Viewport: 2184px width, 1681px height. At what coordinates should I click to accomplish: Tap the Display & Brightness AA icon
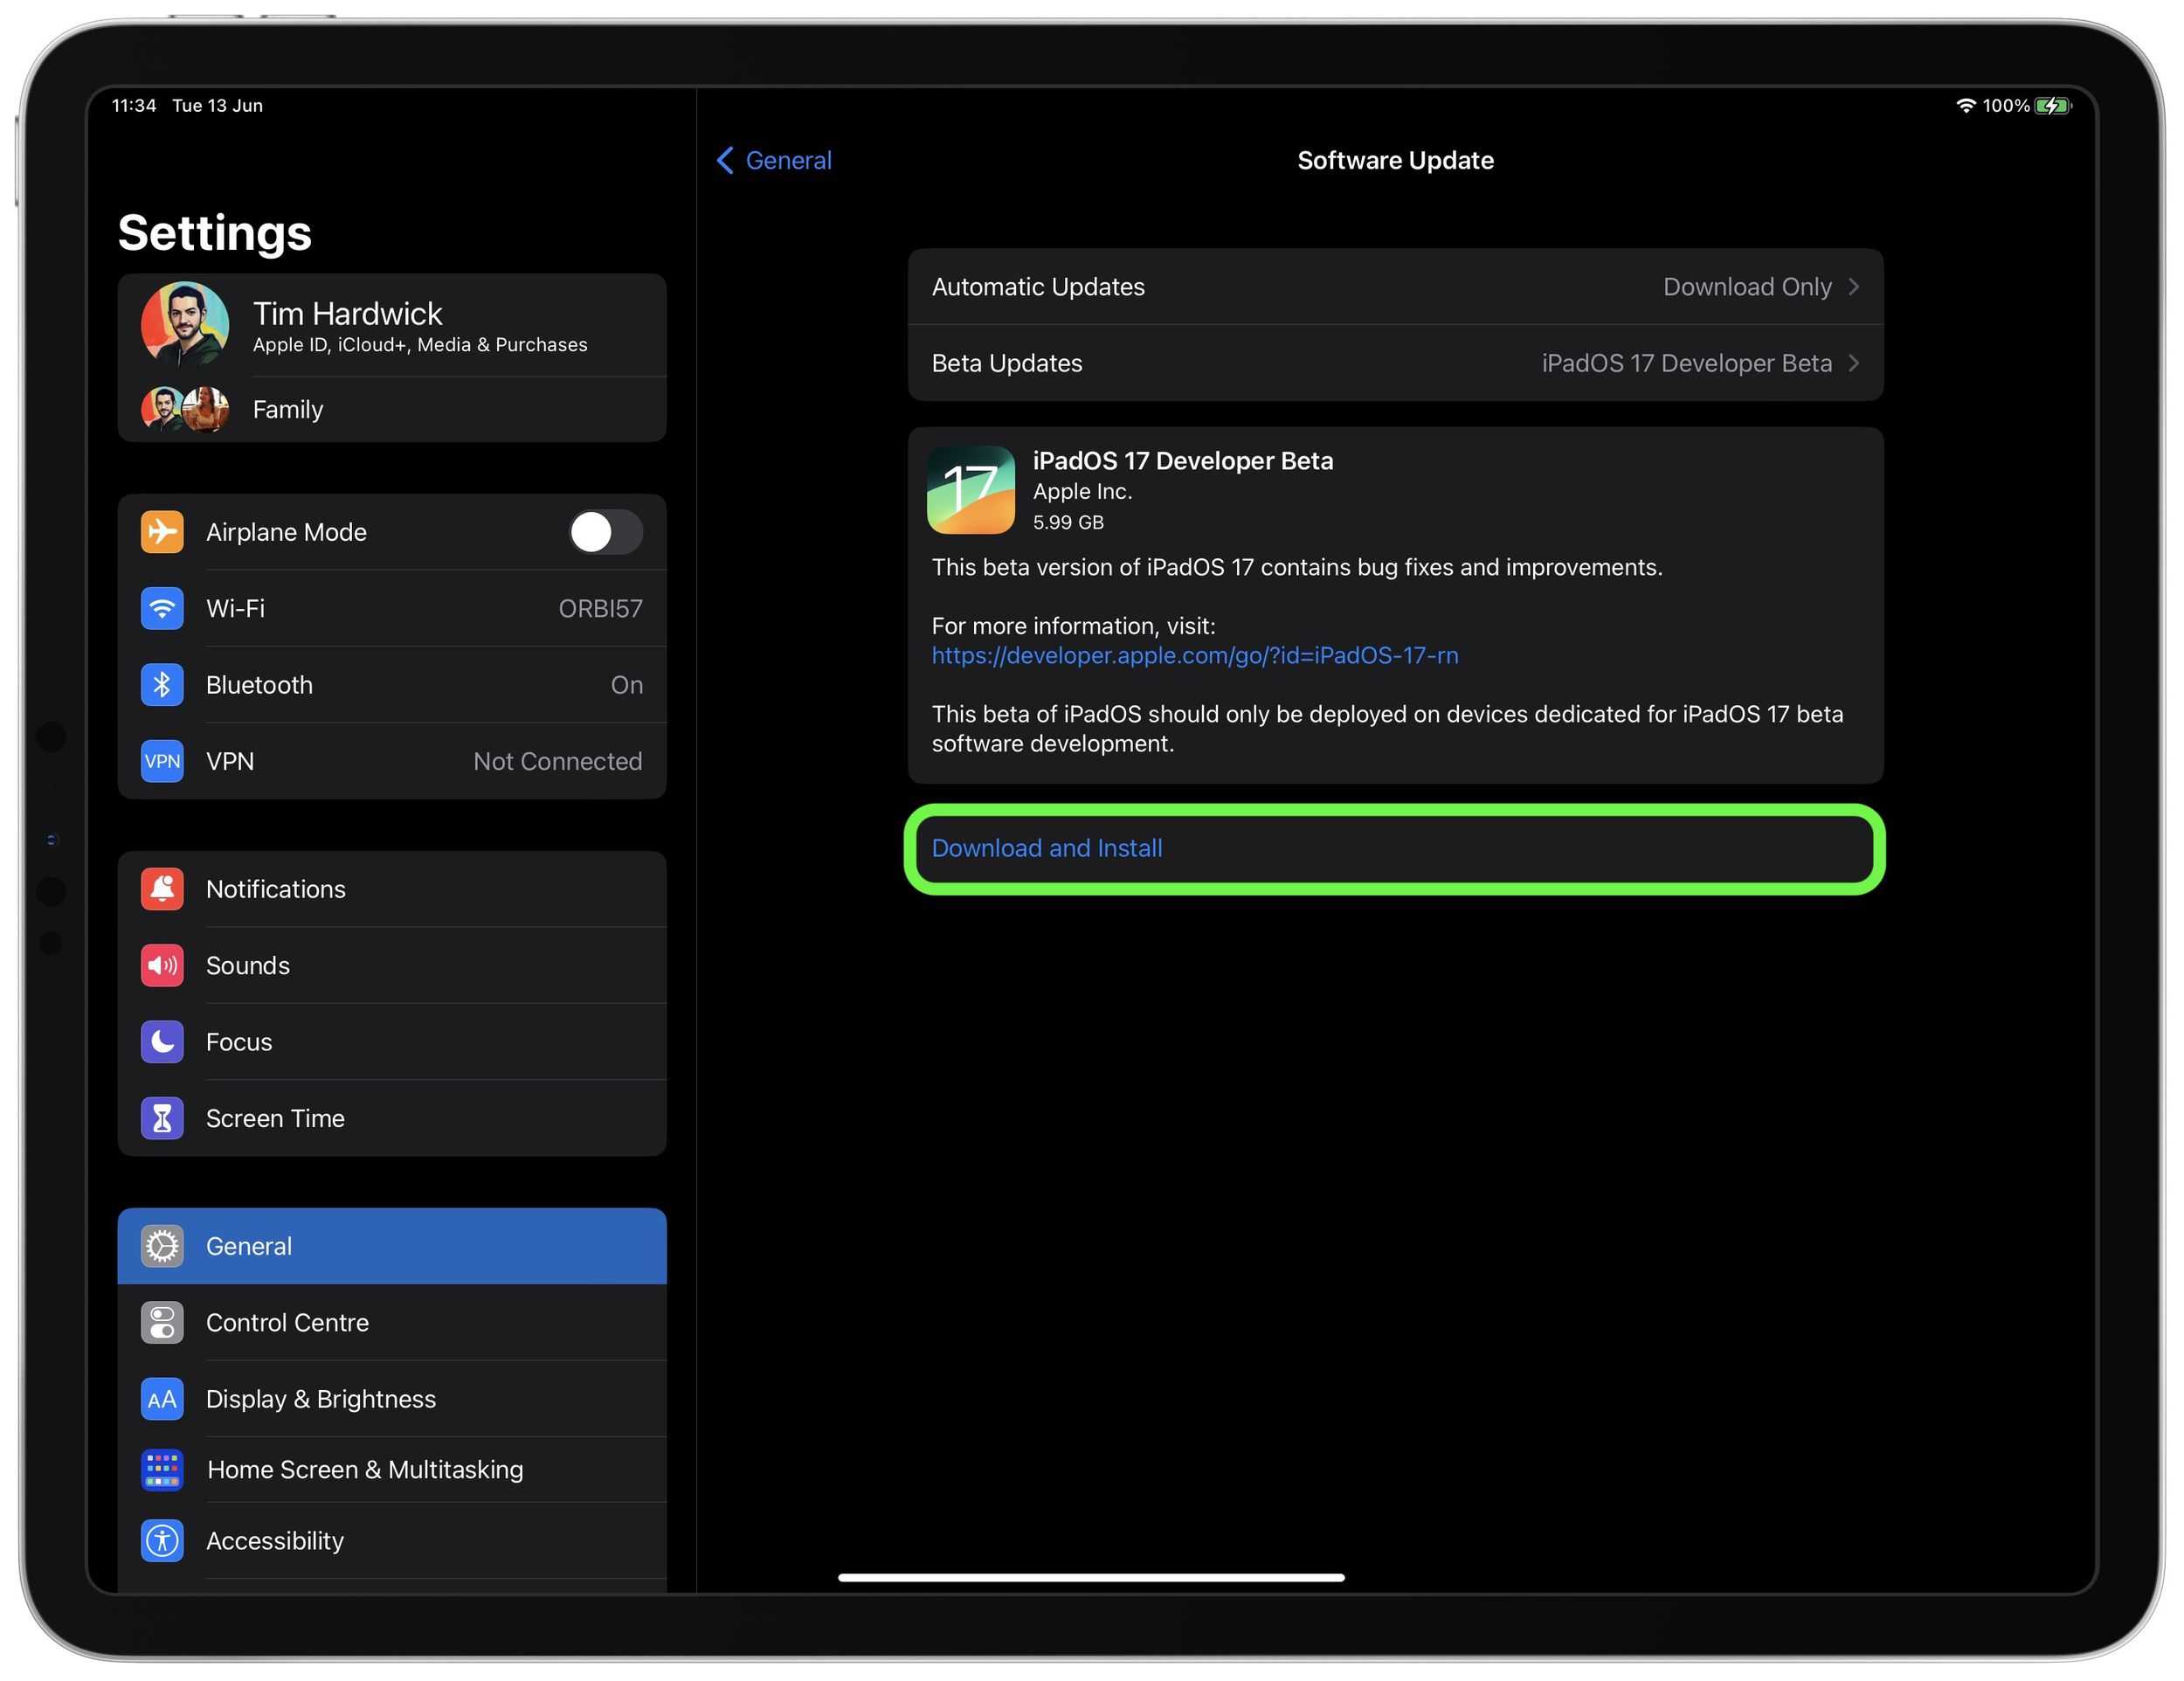click(162, 1399)
